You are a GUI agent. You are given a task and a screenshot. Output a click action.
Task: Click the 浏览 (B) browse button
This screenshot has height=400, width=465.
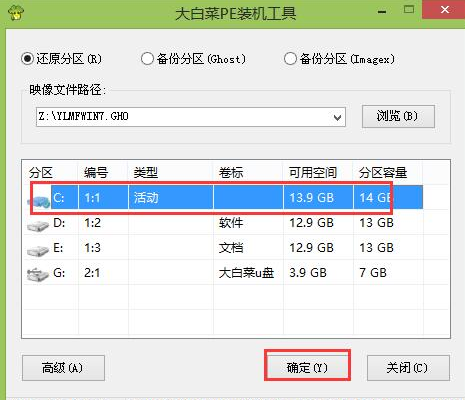398,116
